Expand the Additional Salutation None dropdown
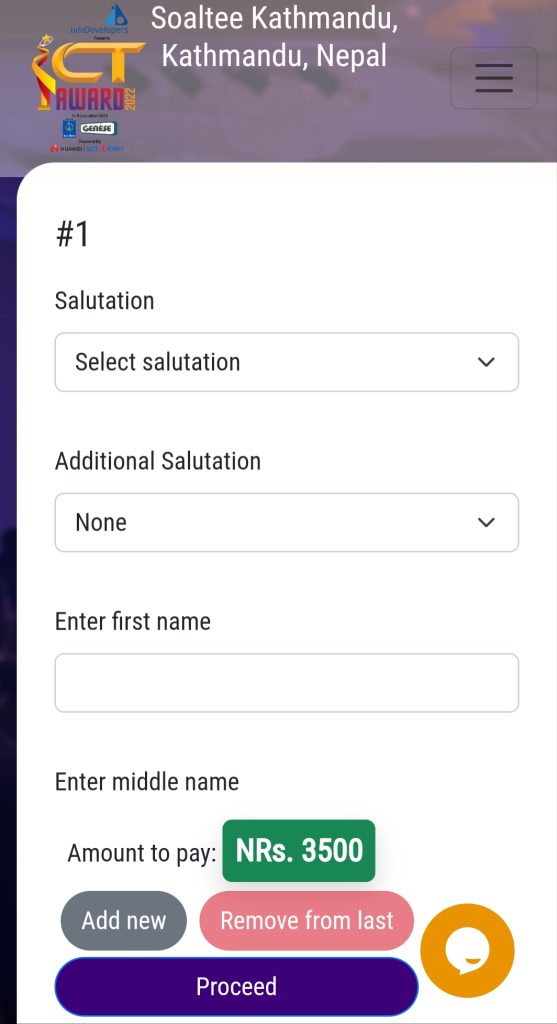The image size is (557, 1024). pos(287,522)
